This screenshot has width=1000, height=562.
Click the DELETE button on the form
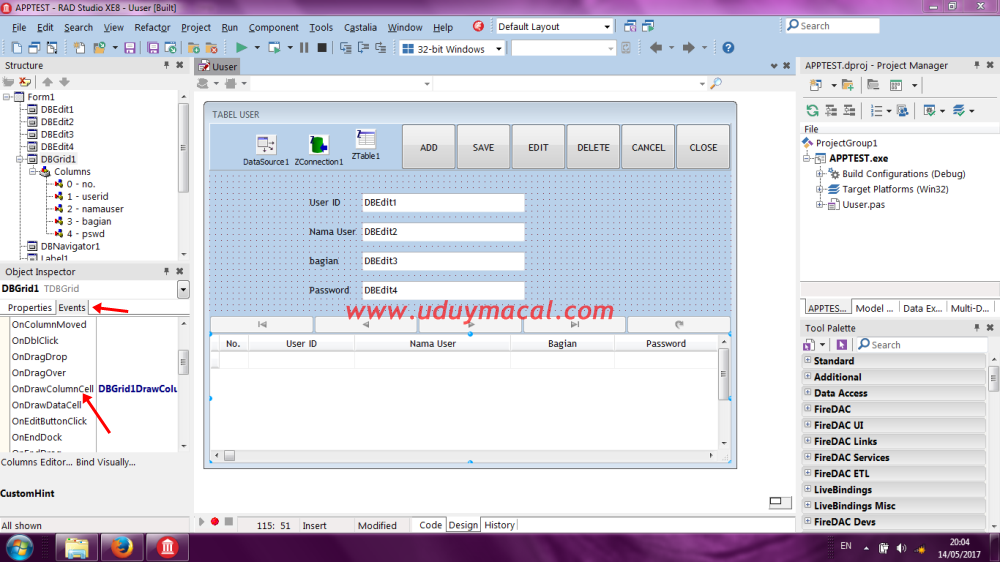pyautogui.click(x=593, y=147)
